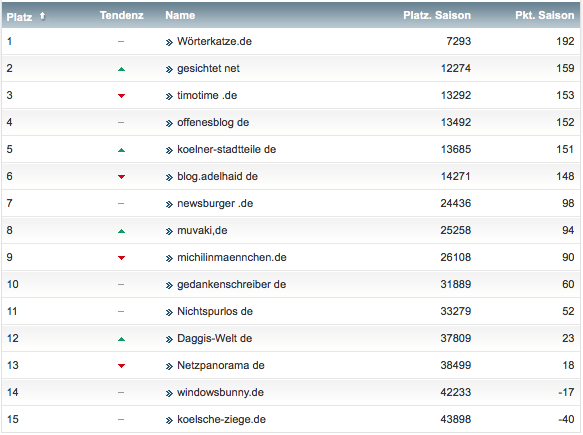The height and width of the screenshot is (435, 583).
Task: Click red down-trend arrow for Netzpanorama de
Action: 121,366
